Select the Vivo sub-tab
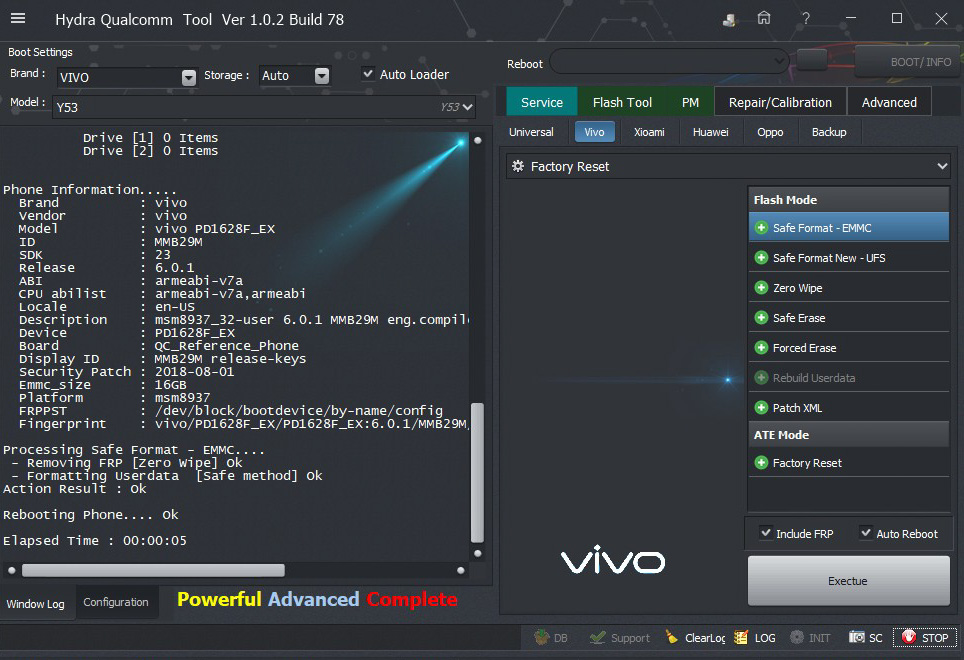 tap(595, 132)
